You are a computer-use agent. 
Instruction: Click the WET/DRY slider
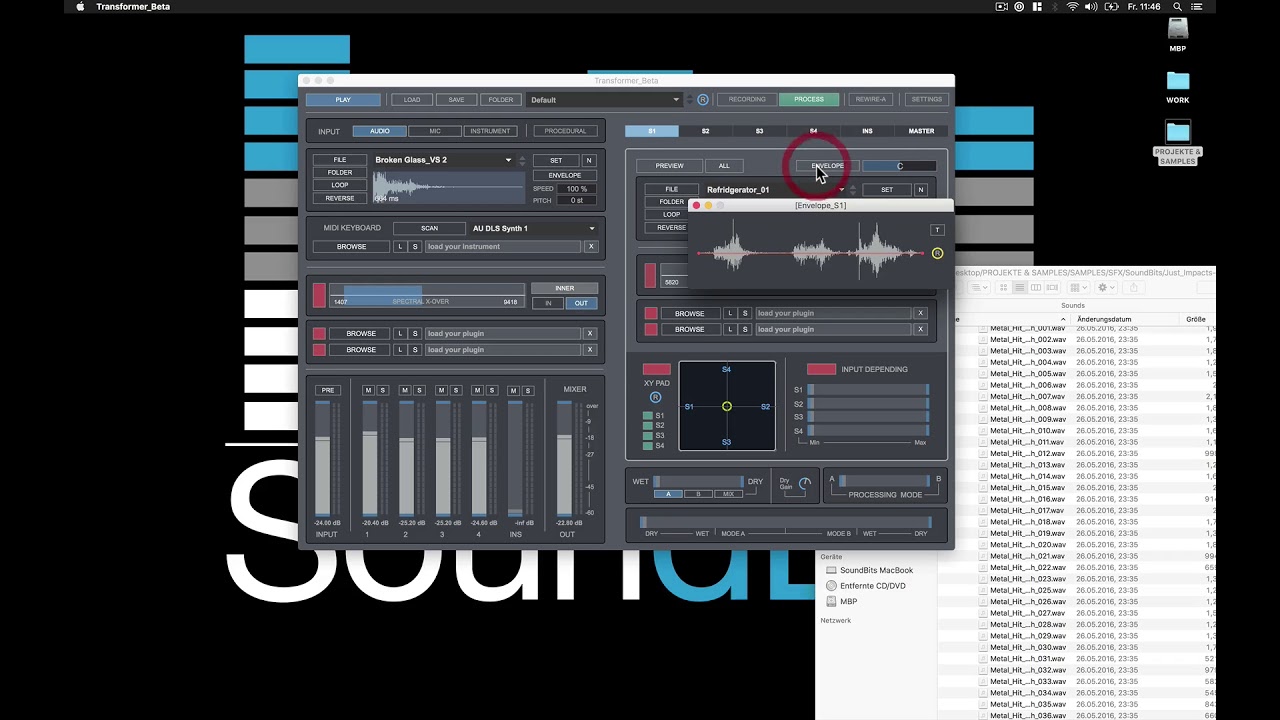pos(698,482)
